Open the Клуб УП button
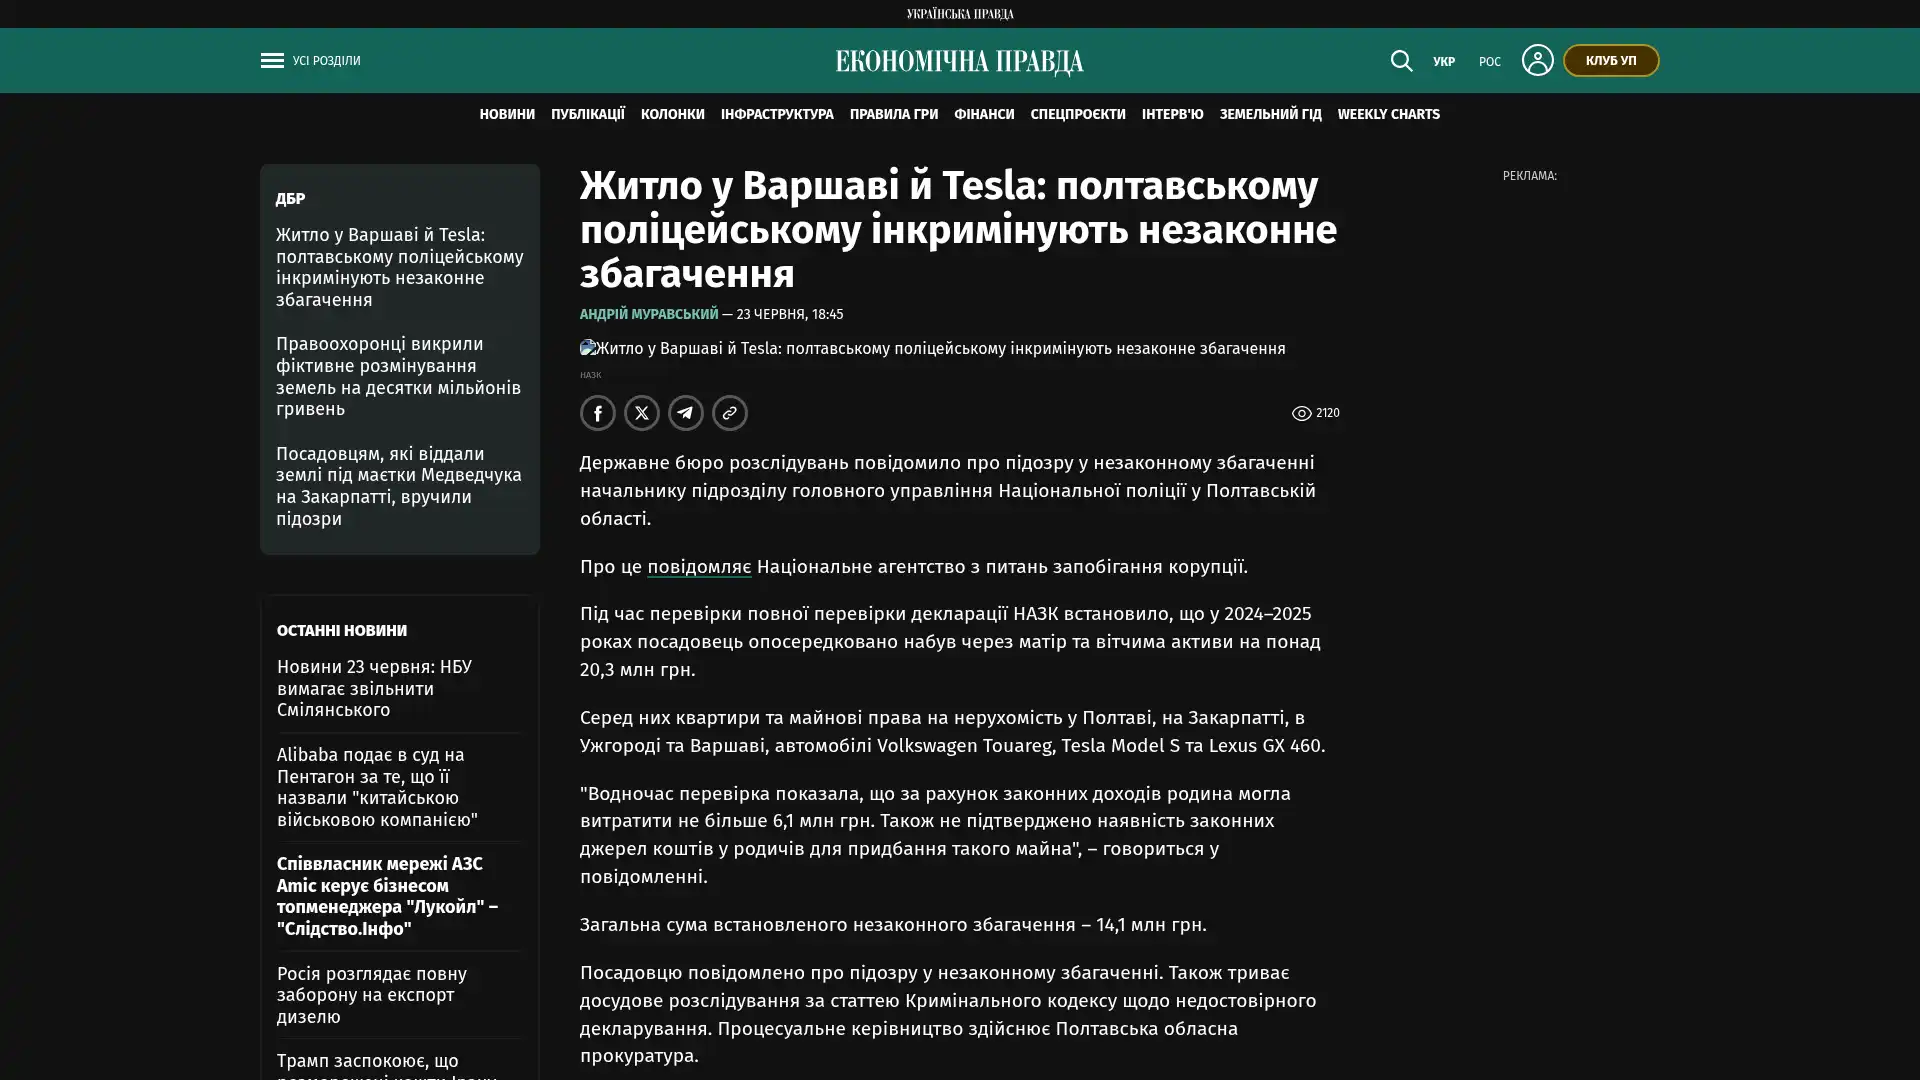 pos(1611,60)
